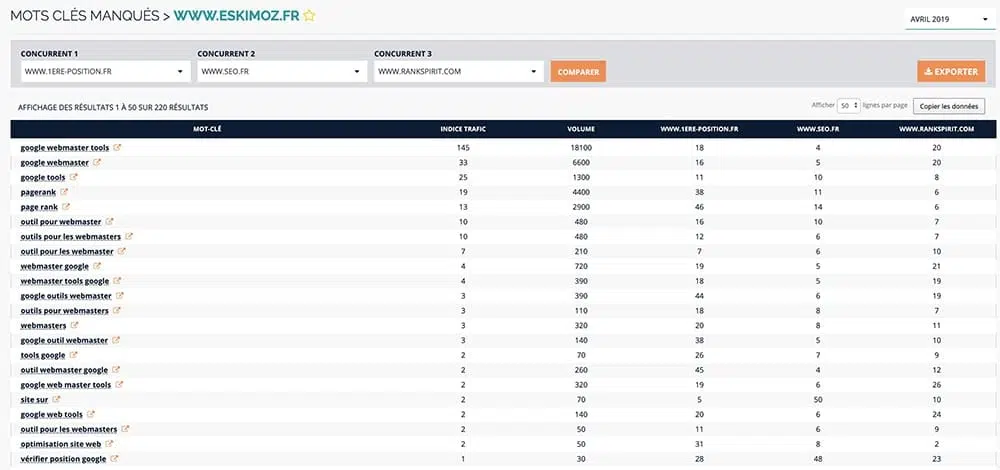1000x470 pixels.
Task: Open external link icon for 'optimisation site web'
Action: [109, 444]
